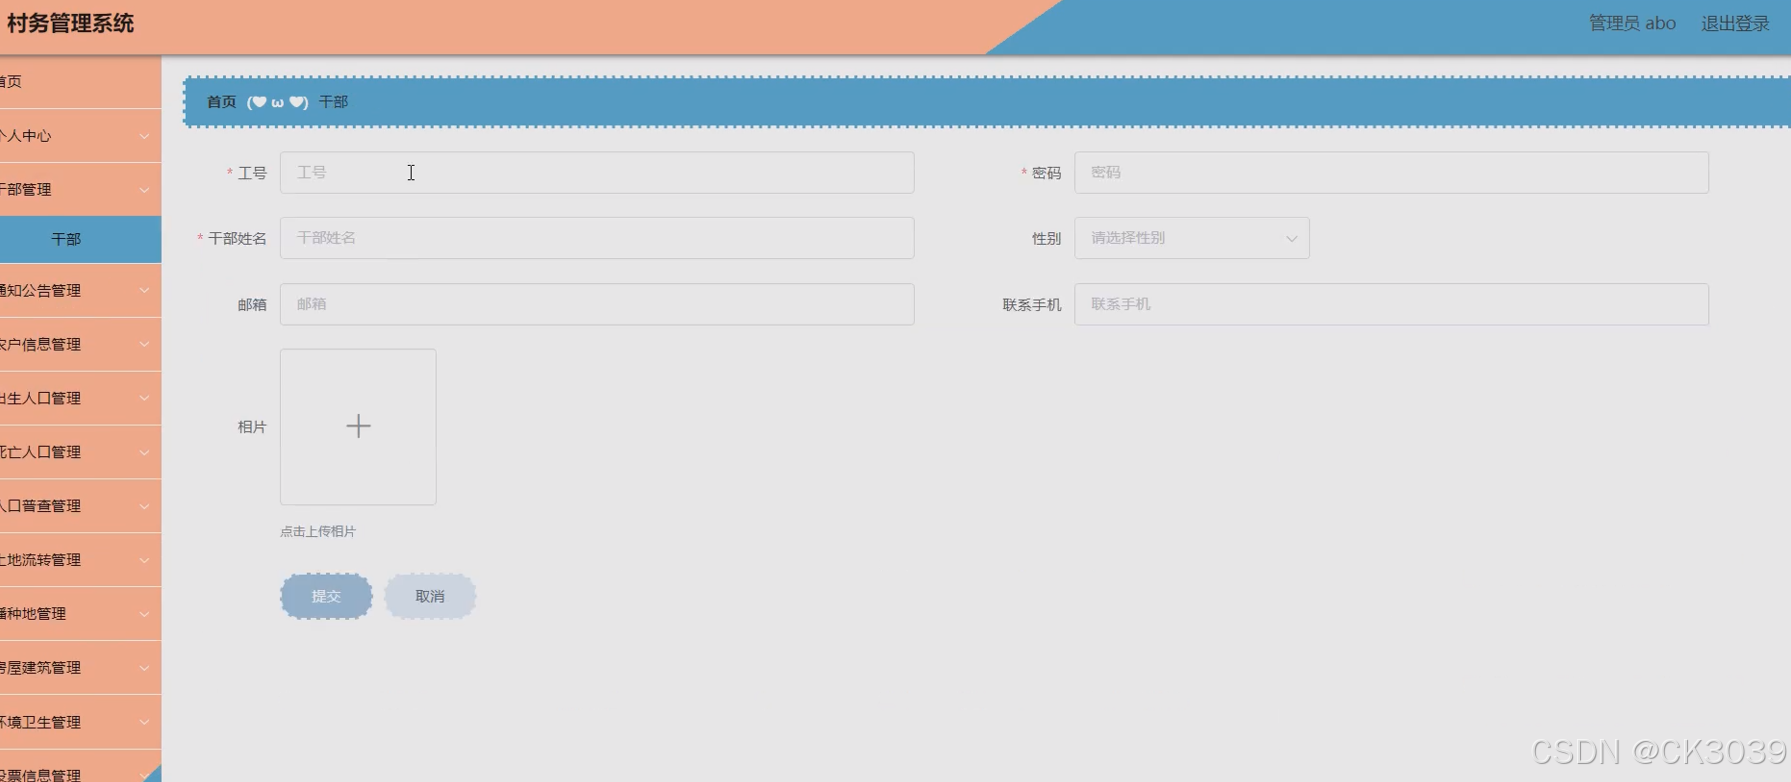Expand the 个人中心 sidebar menu
The image size is (1791, 782).
click(x=80, y=136)
